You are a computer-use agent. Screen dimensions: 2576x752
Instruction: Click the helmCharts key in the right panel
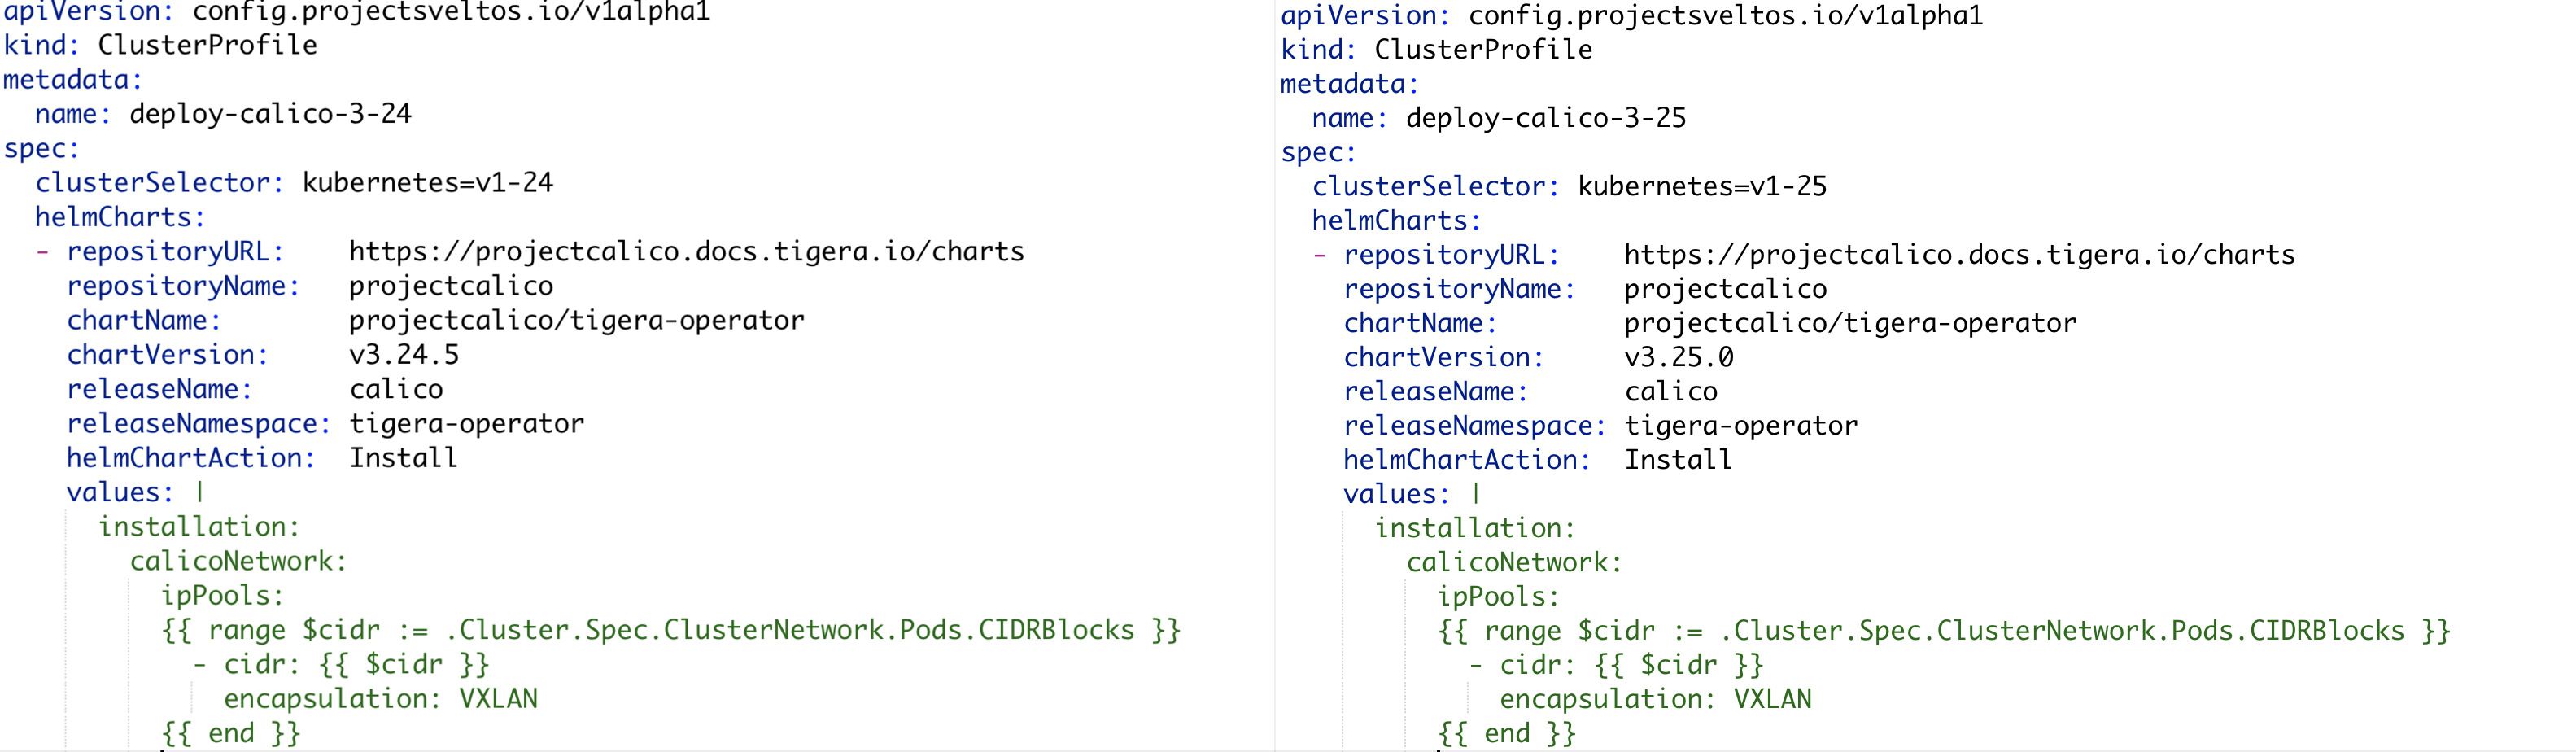(1396, 221)
